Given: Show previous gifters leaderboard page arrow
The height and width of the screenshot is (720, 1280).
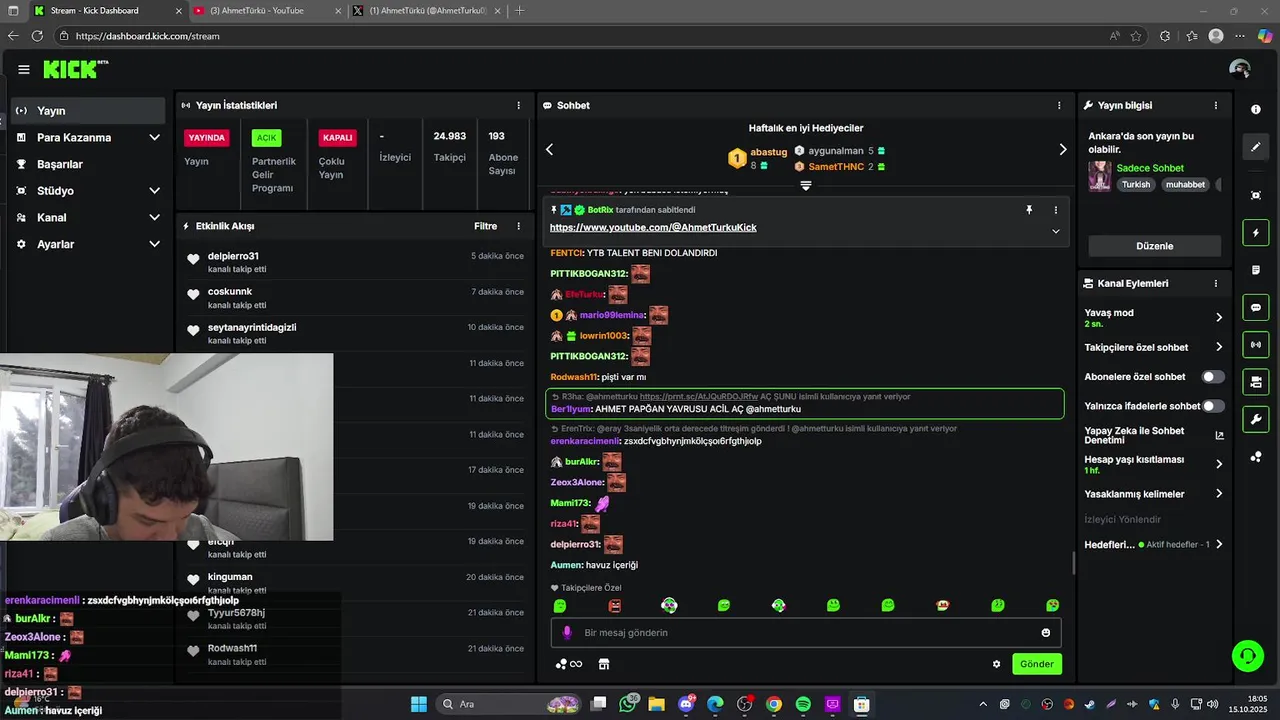Looking at the screenshot, I should point(549,149).
